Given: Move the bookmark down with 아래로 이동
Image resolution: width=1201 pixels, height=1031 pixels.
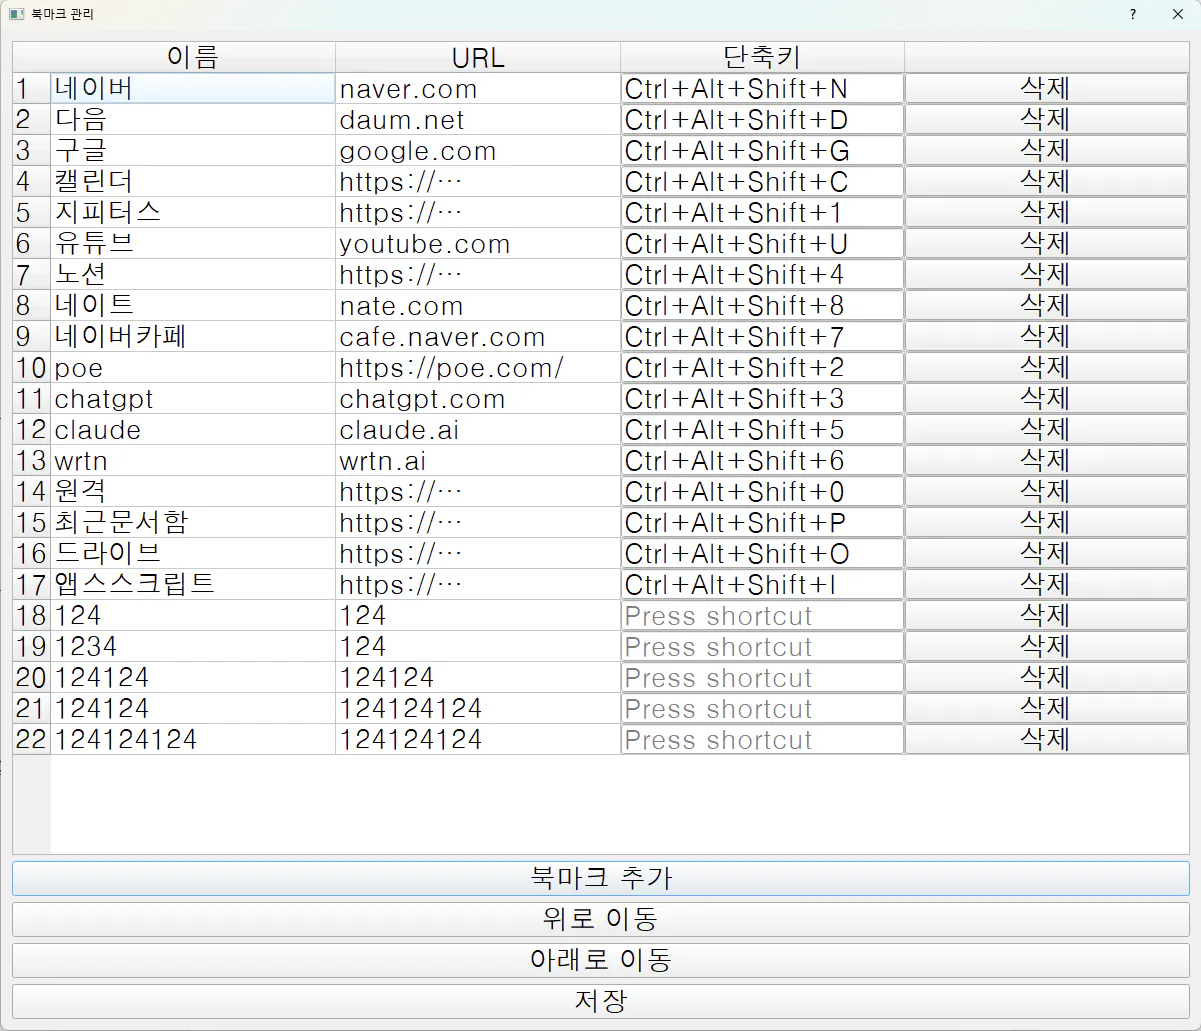Looking at the screenshot, I should [x=600, y=960].
